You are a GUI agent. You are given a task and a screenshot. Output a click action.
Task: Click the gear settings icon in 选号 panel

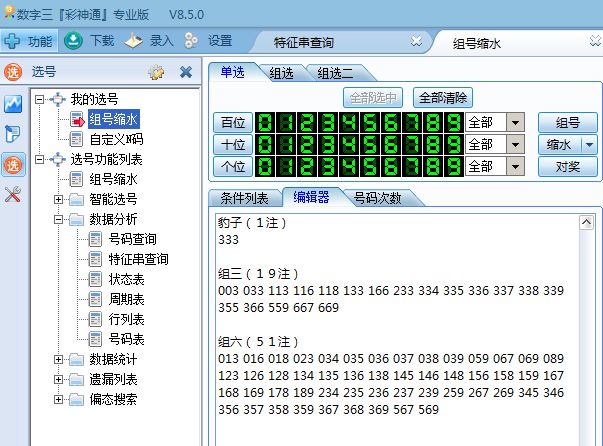[x=157, y=72]
